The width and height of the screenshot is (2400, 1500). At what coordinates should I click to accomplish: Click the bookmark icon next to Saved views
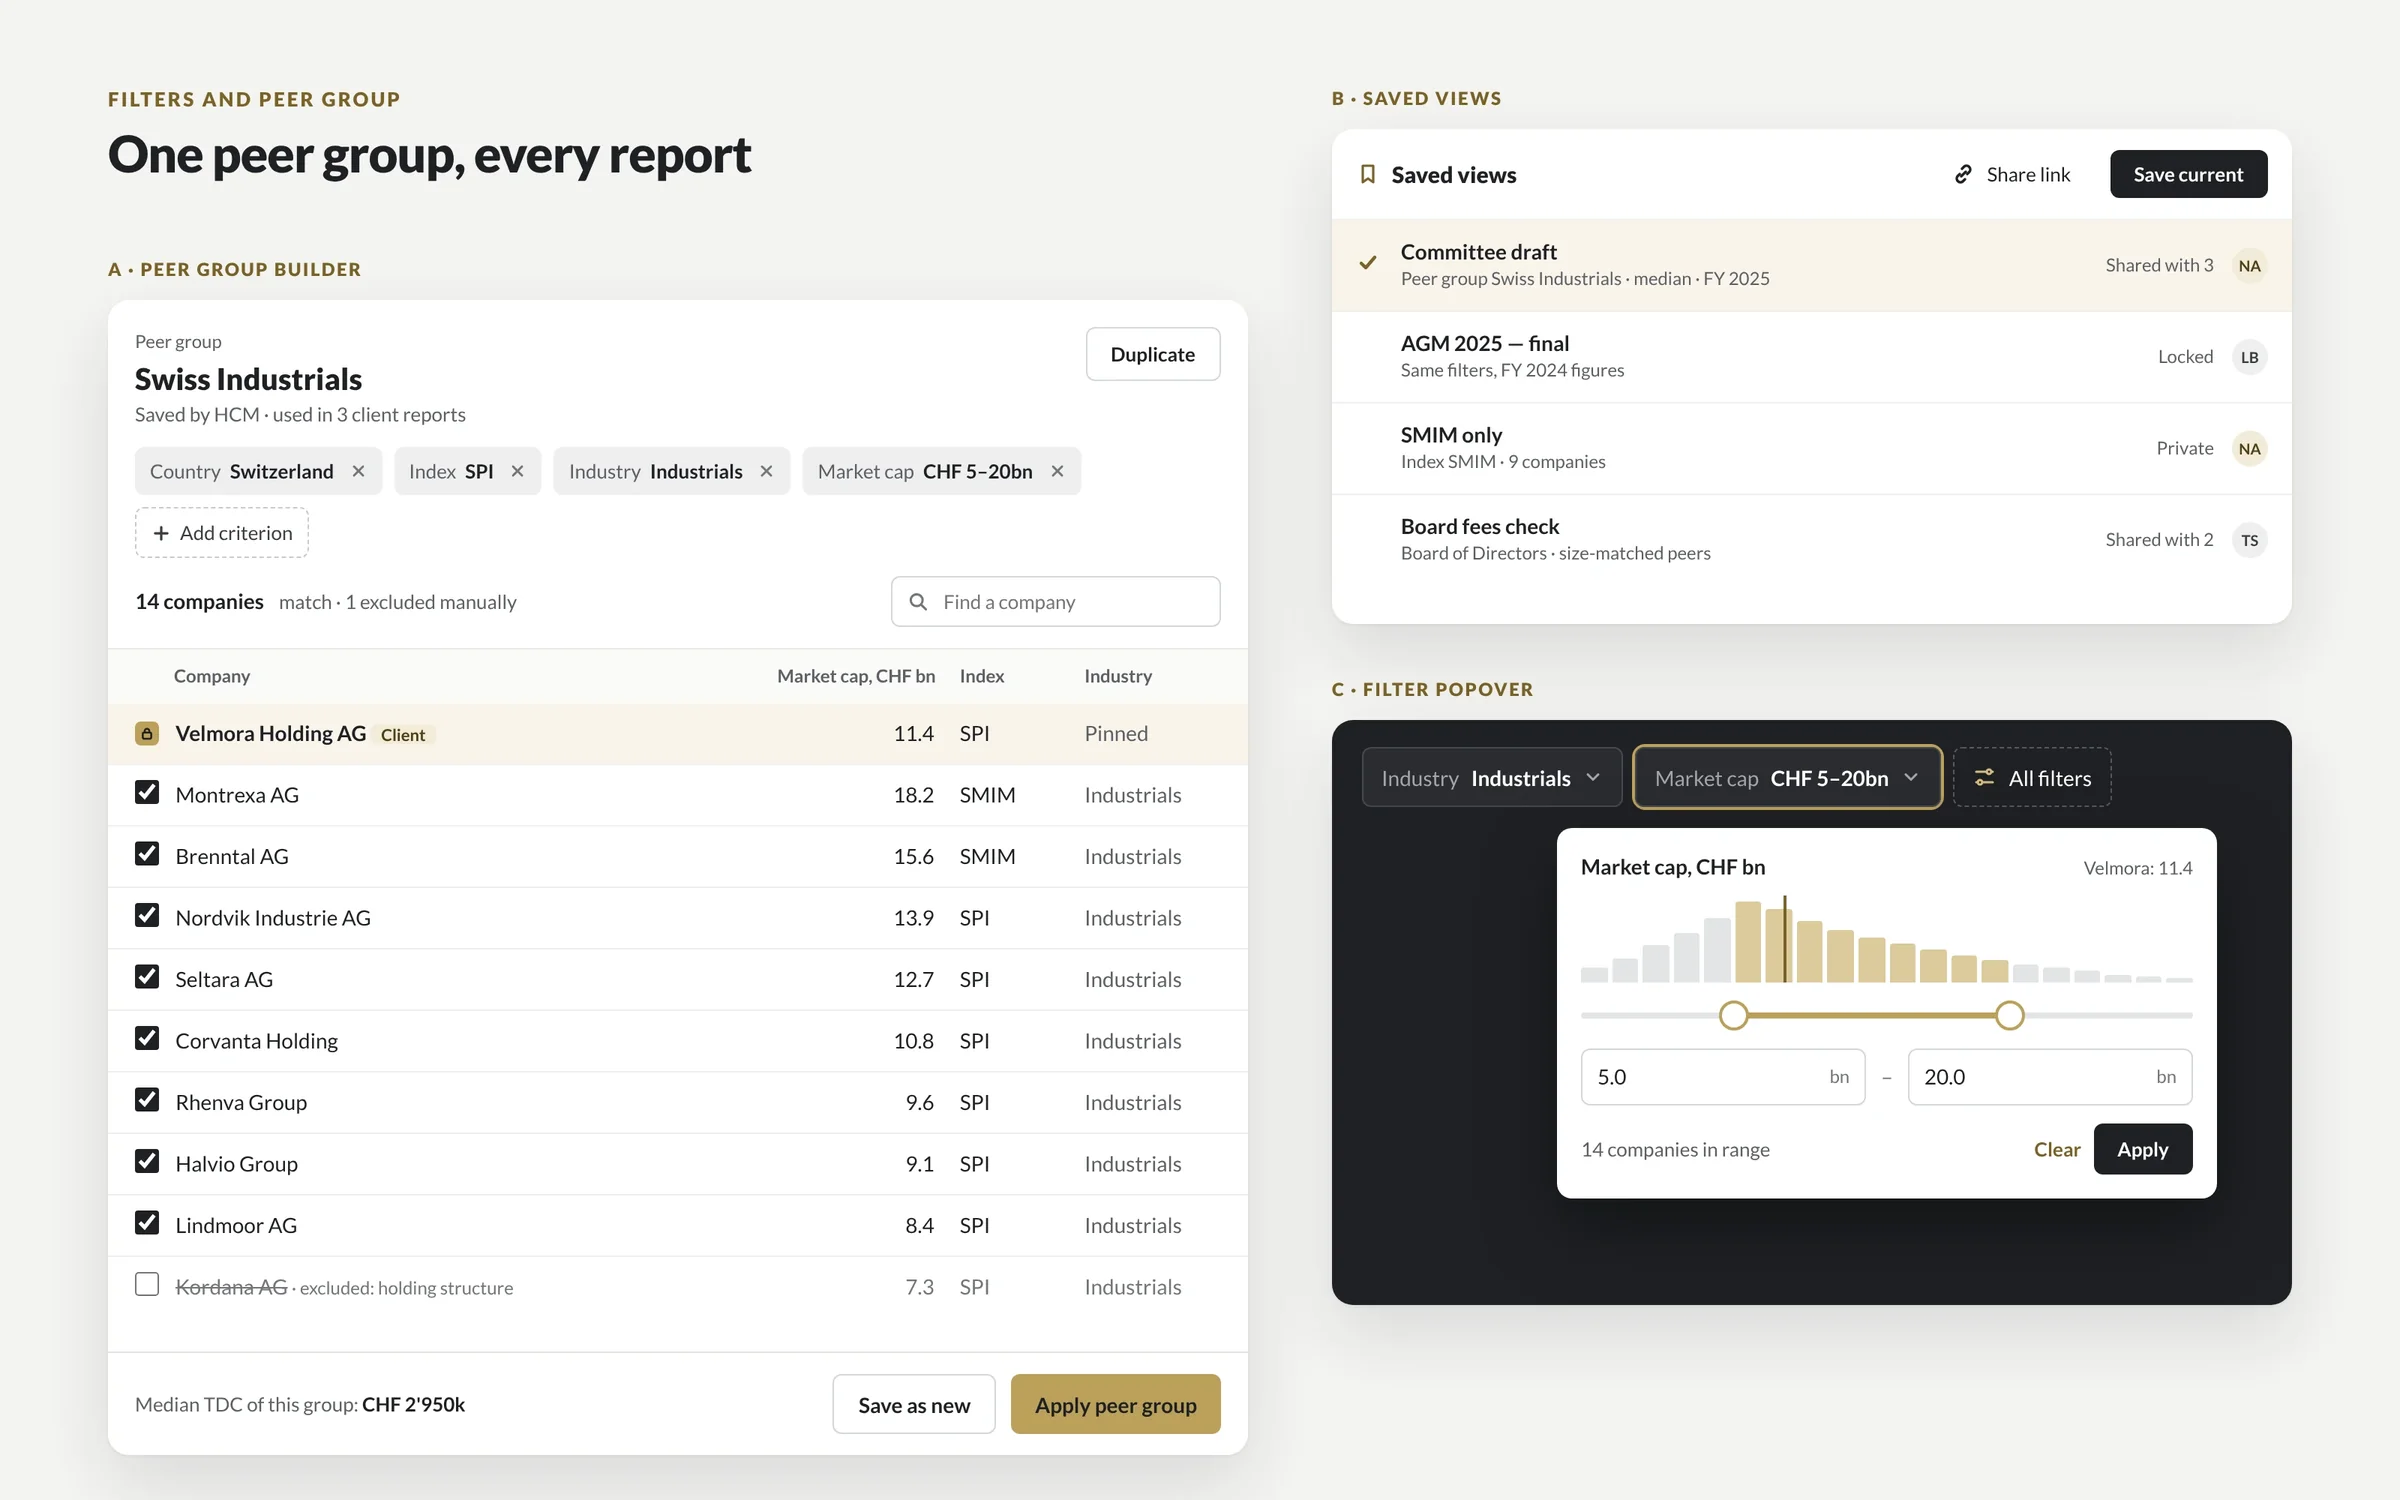pos(1368,174)
